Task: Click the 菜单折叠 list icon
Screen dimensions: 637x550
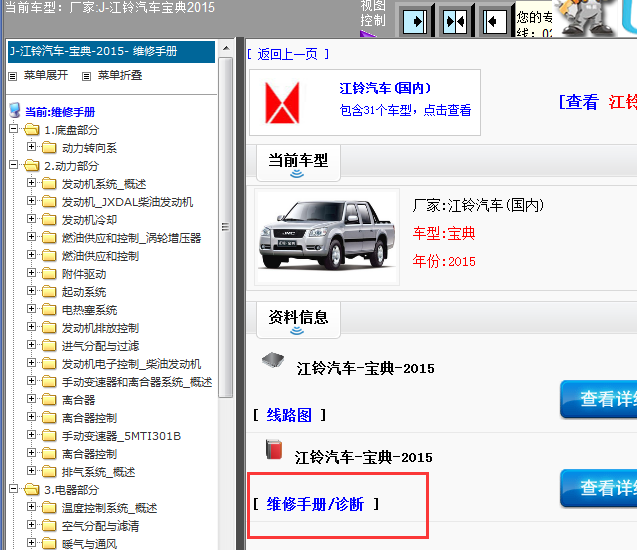Action: [86, 76]
